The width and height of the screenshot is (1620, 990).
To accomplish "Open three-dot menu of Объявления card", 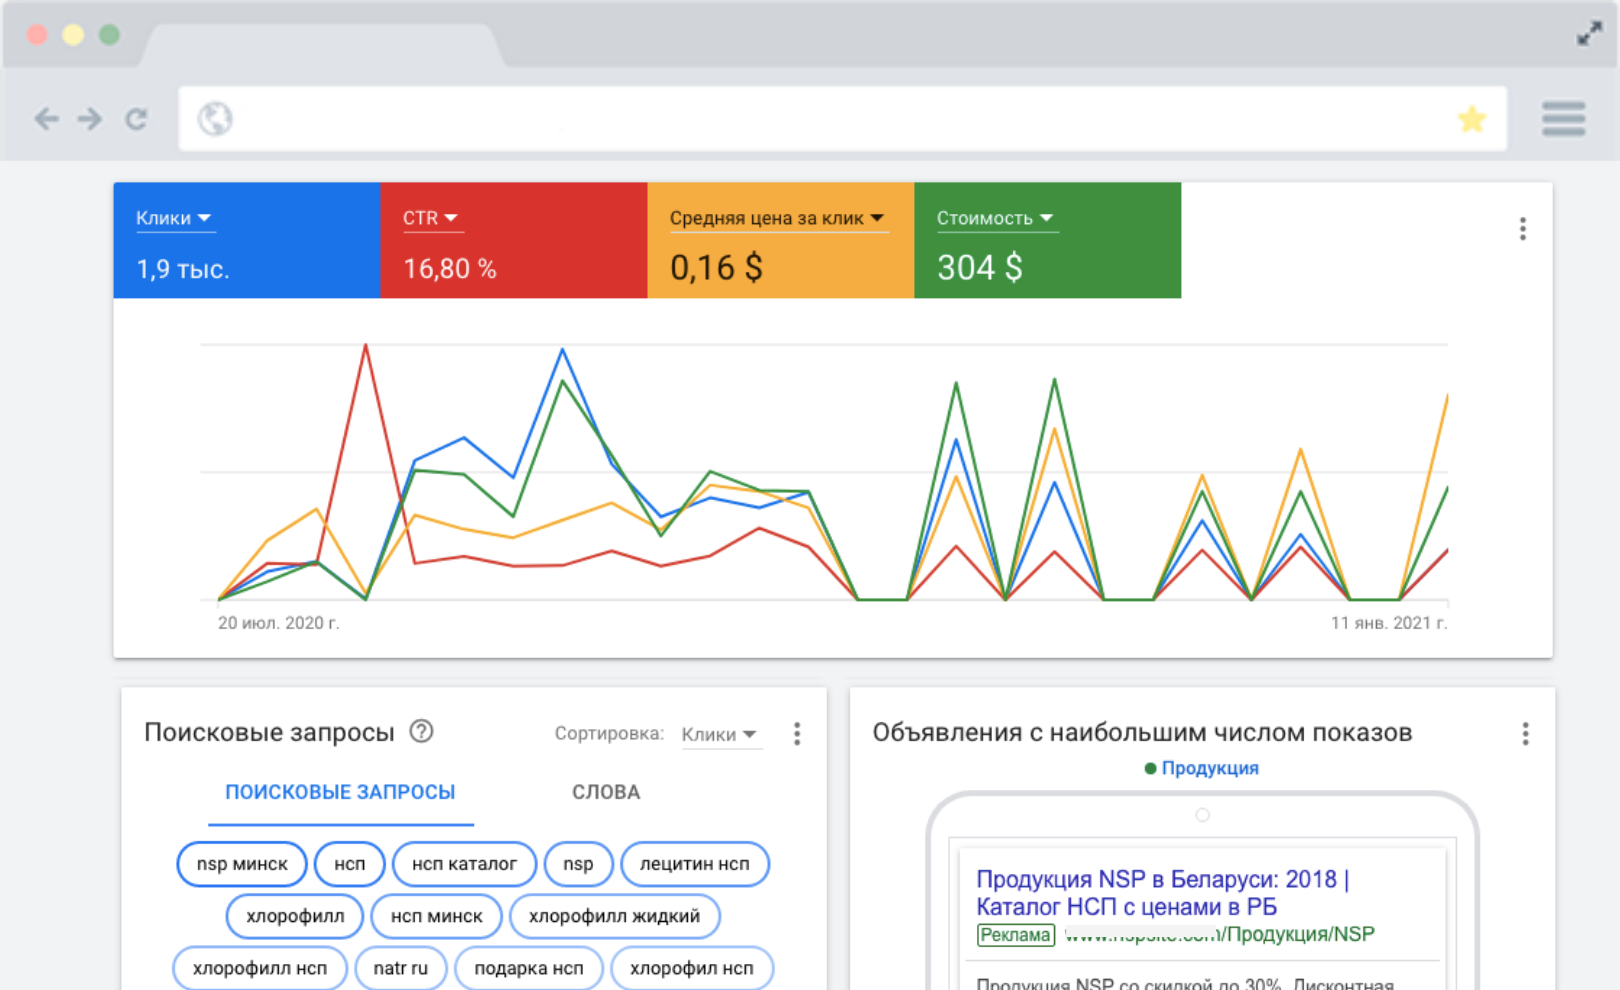I will (x=1525, y=734).
